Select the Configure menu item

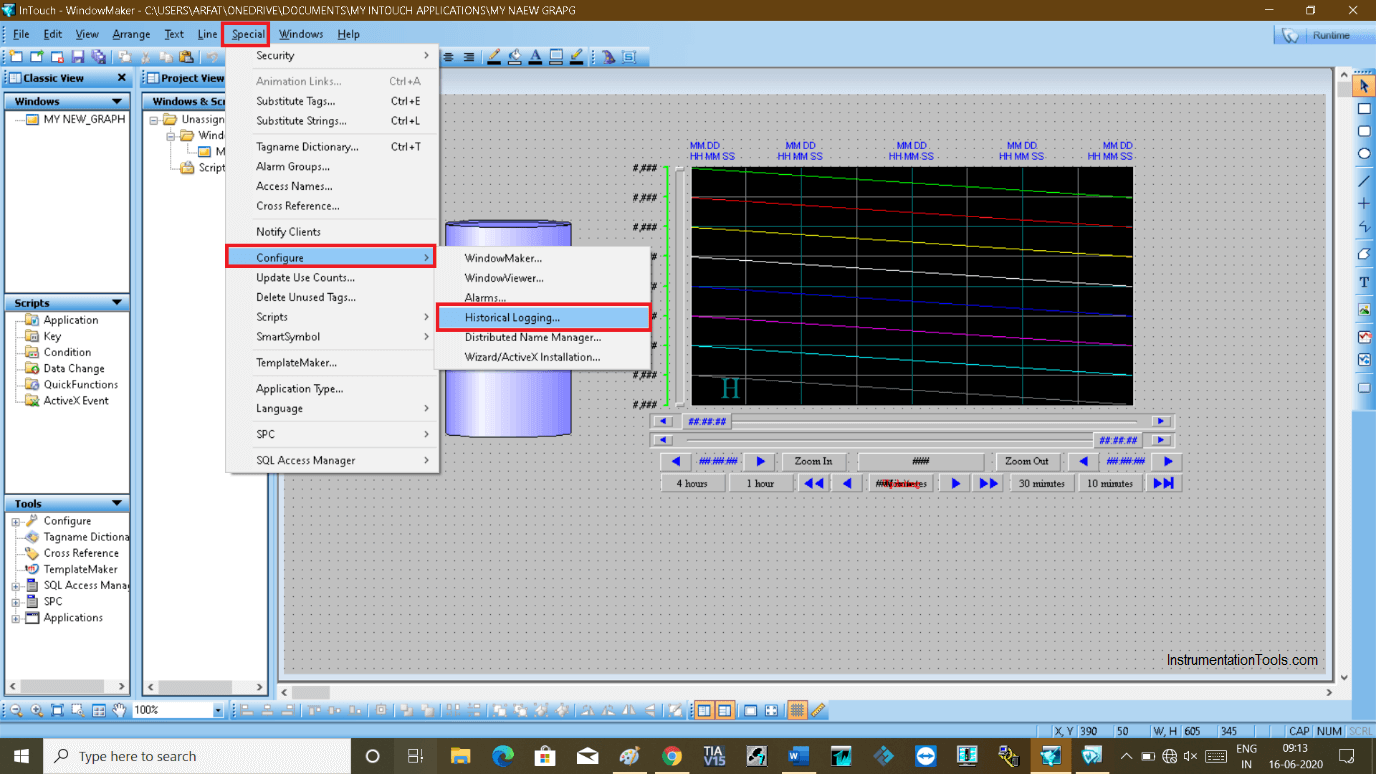click(333, 257)
